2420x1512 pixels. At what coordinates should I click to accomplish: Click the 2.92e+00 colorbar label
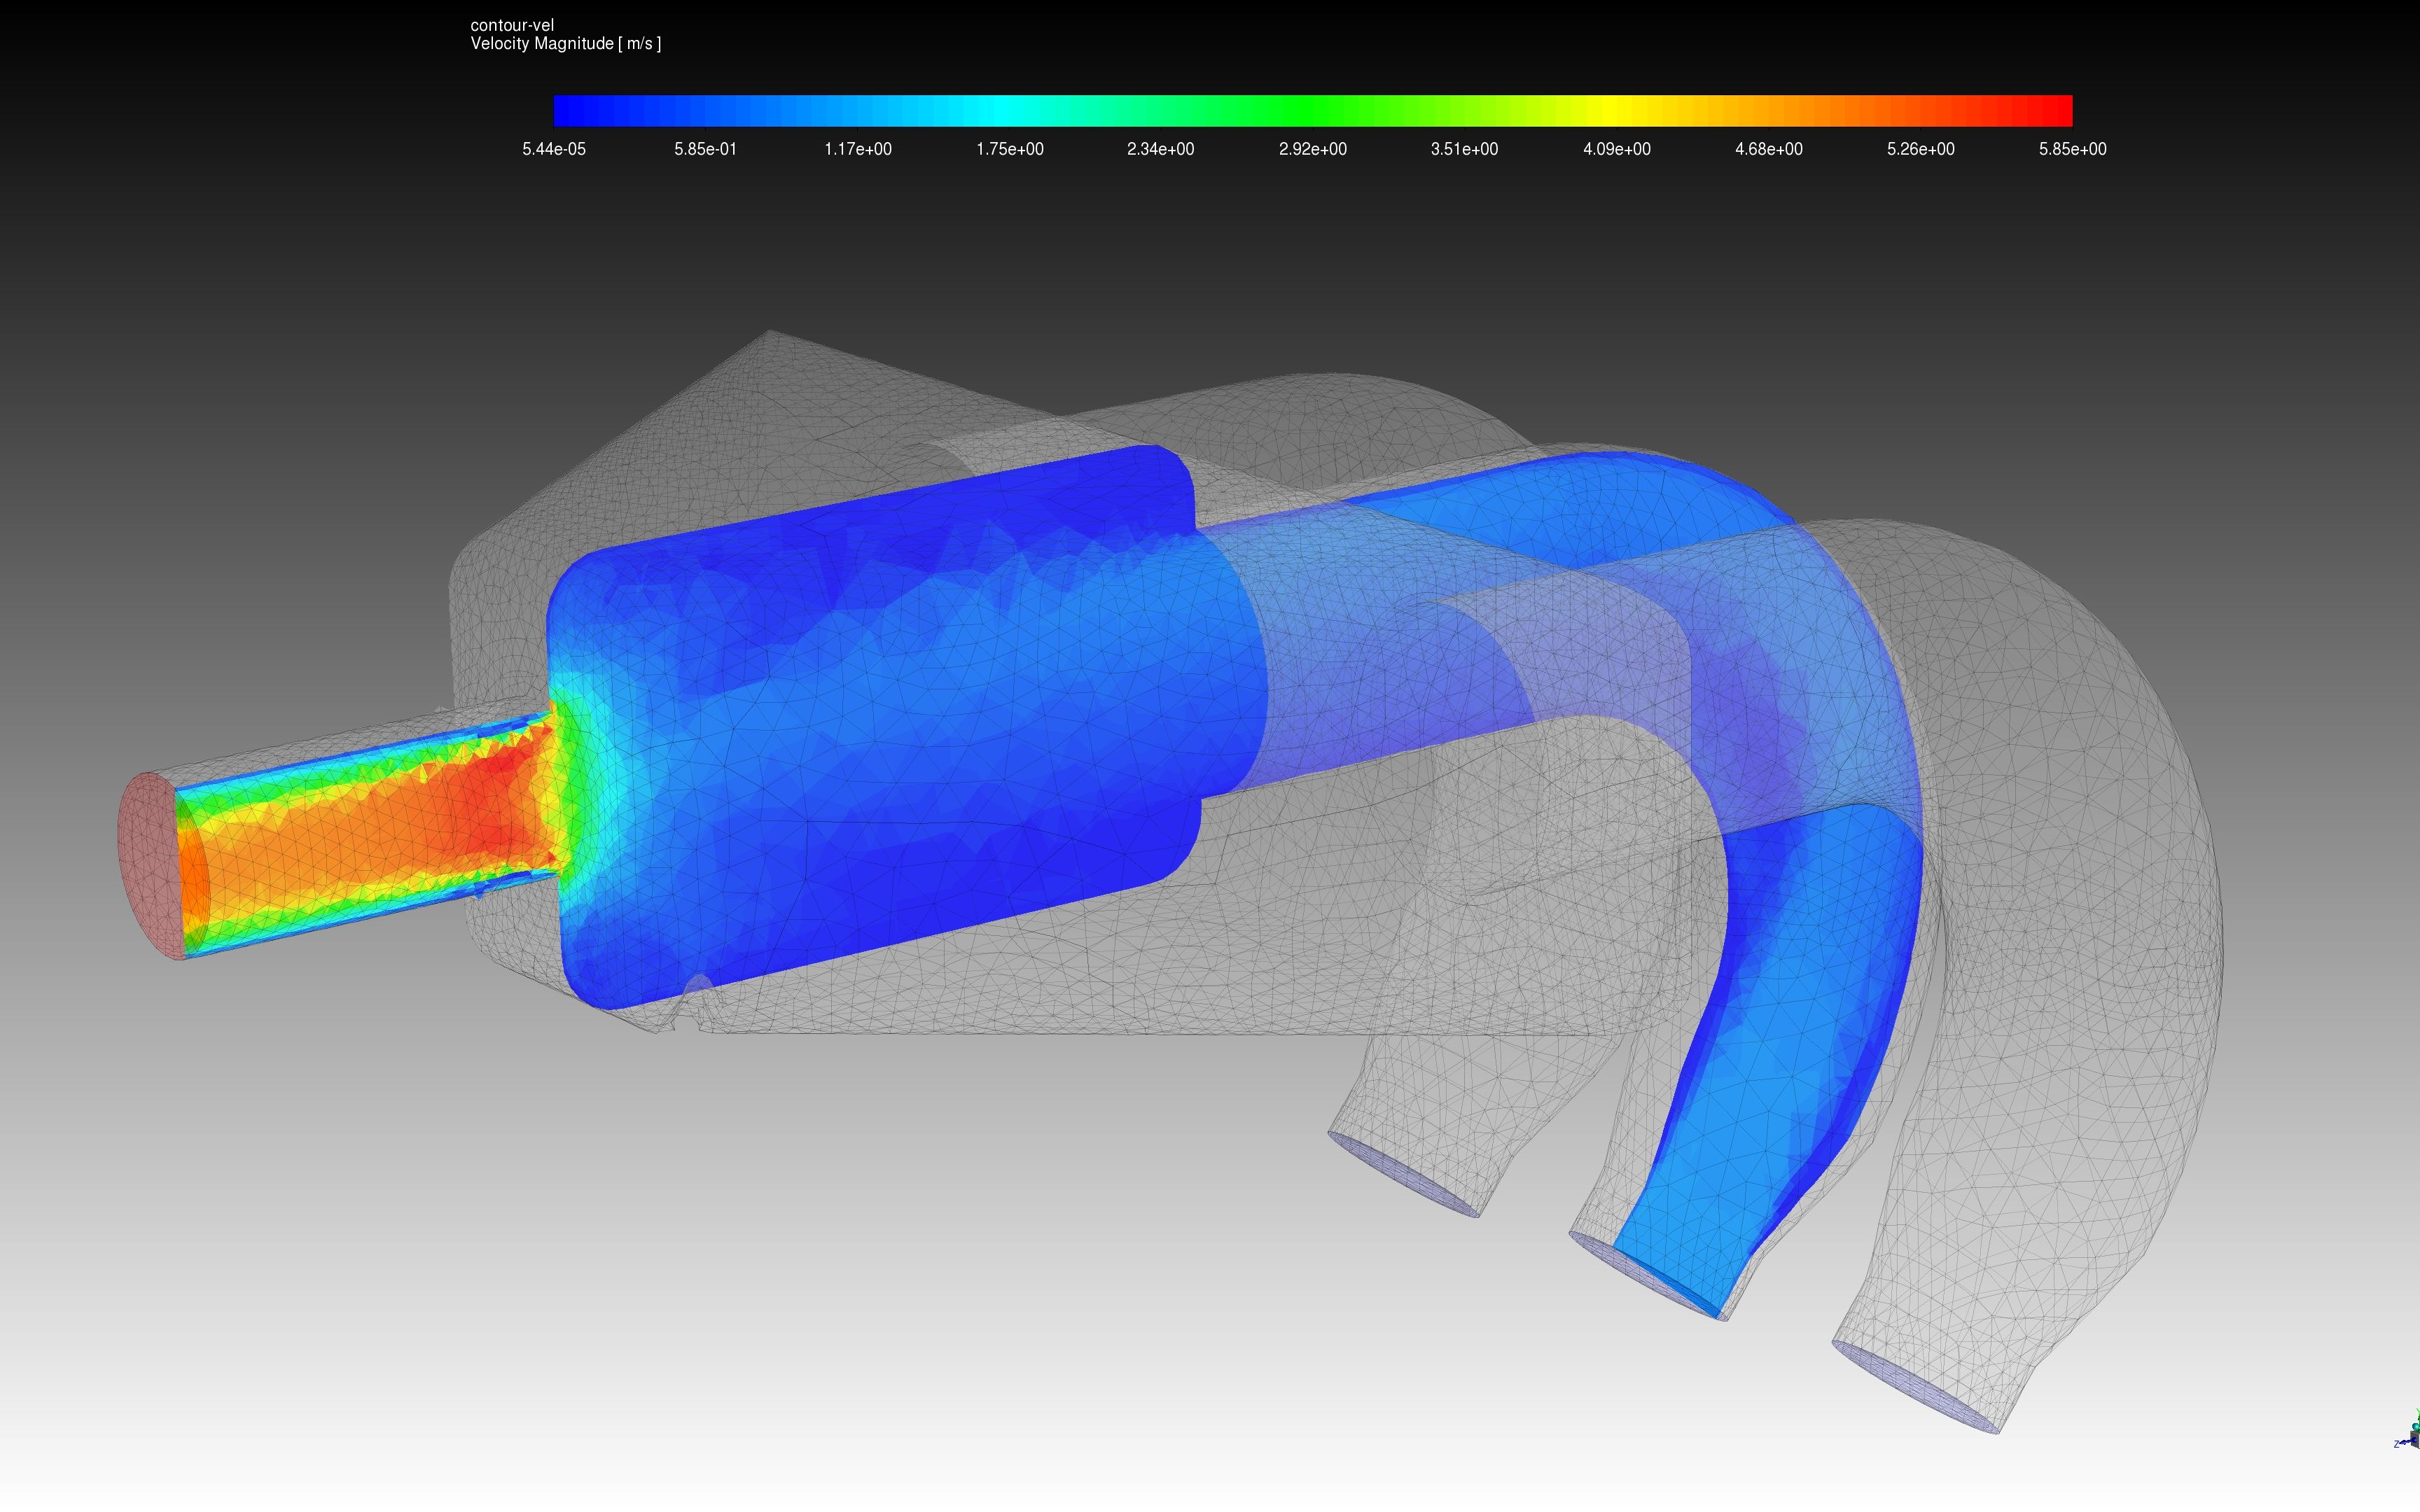coord(1312,149)
